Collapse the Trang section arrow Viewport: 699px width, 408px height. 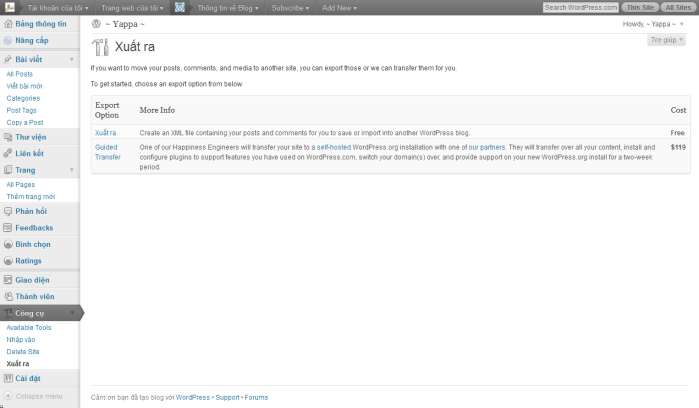(x=72, y=170)
